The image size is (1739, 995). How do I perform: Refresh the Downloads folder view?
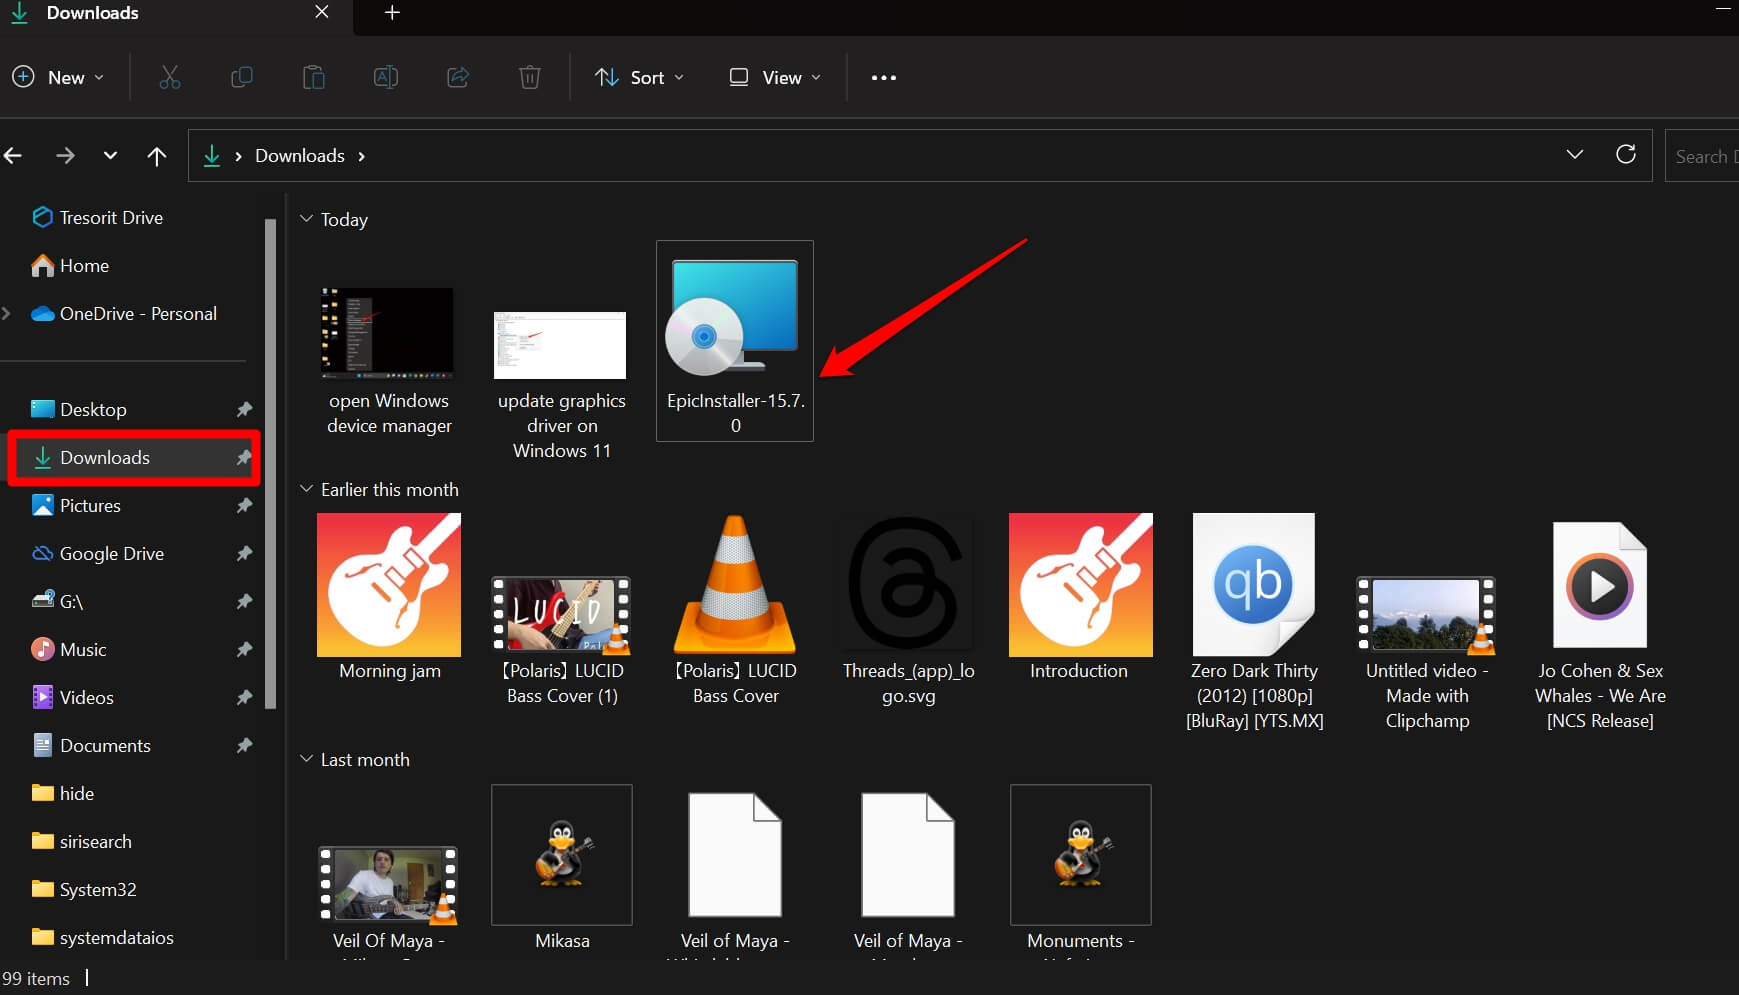(x=1626, y=154)
